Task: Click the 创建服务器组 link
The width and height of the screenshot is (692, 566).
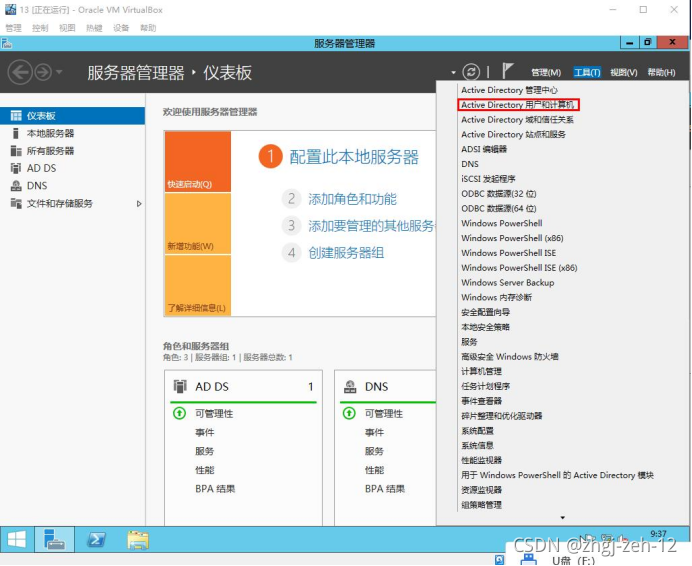Action: pos(346,253)
